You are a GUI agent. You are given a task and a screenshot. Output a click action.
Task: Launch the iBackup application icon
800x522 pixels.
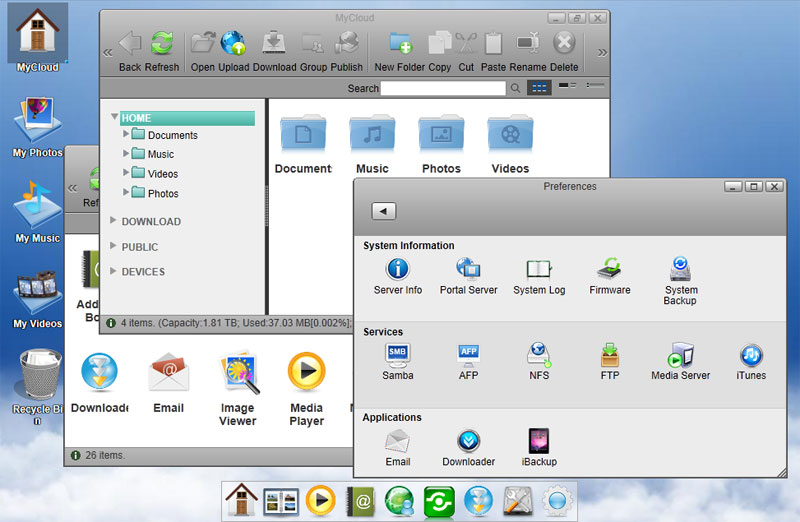point(539,441)
